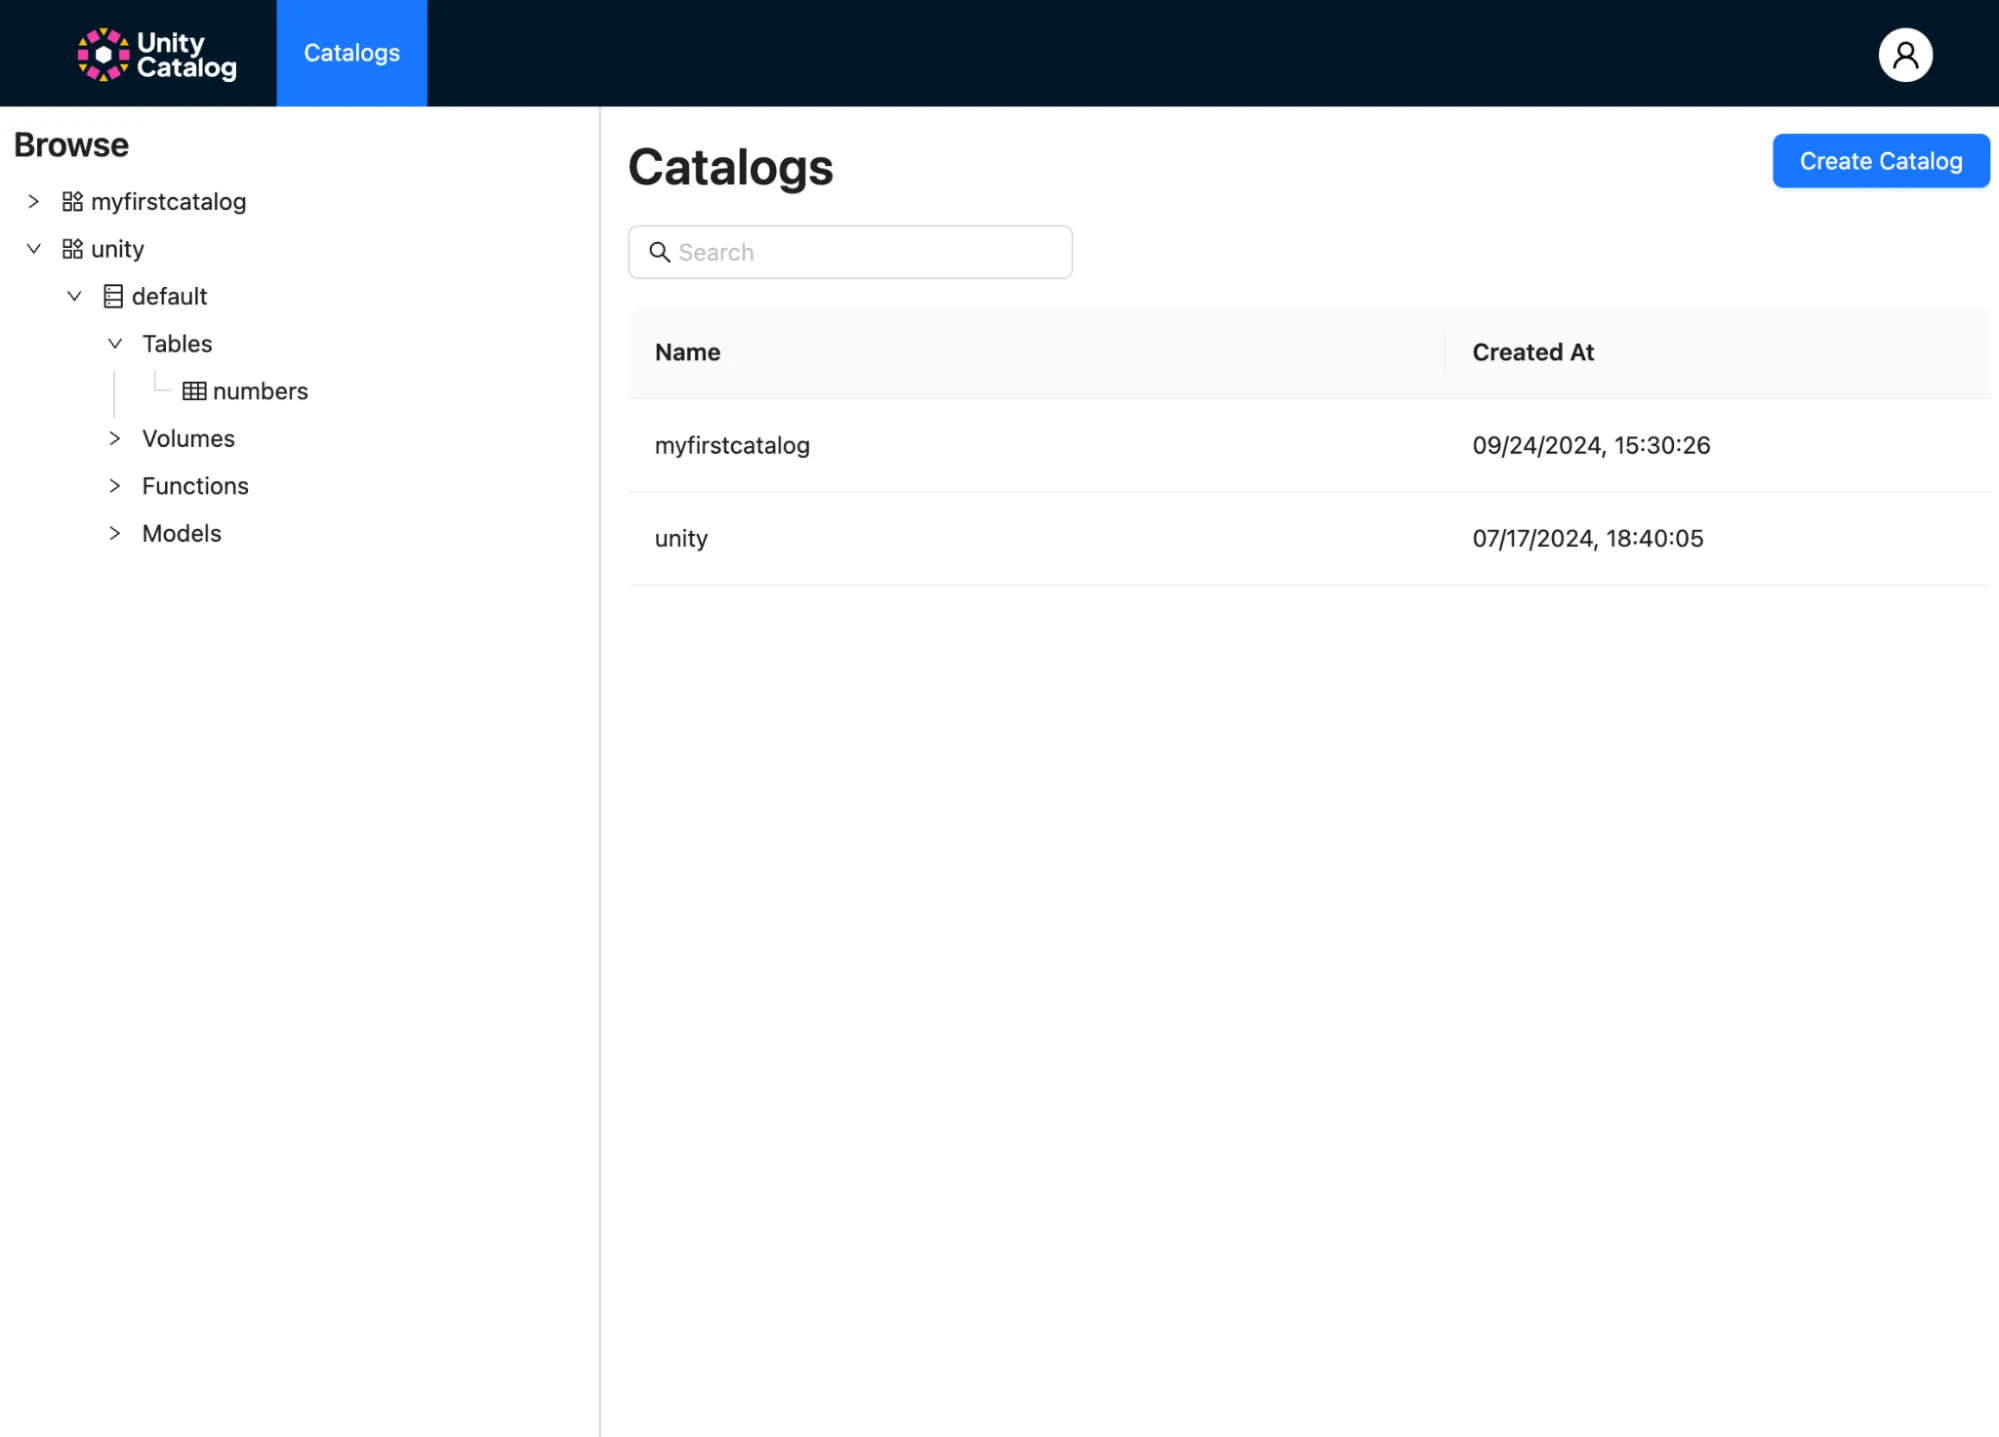
Task: Click the catalog icon beside myfirstcatalog
Action: pyautogui.click(x=71, y=201)
